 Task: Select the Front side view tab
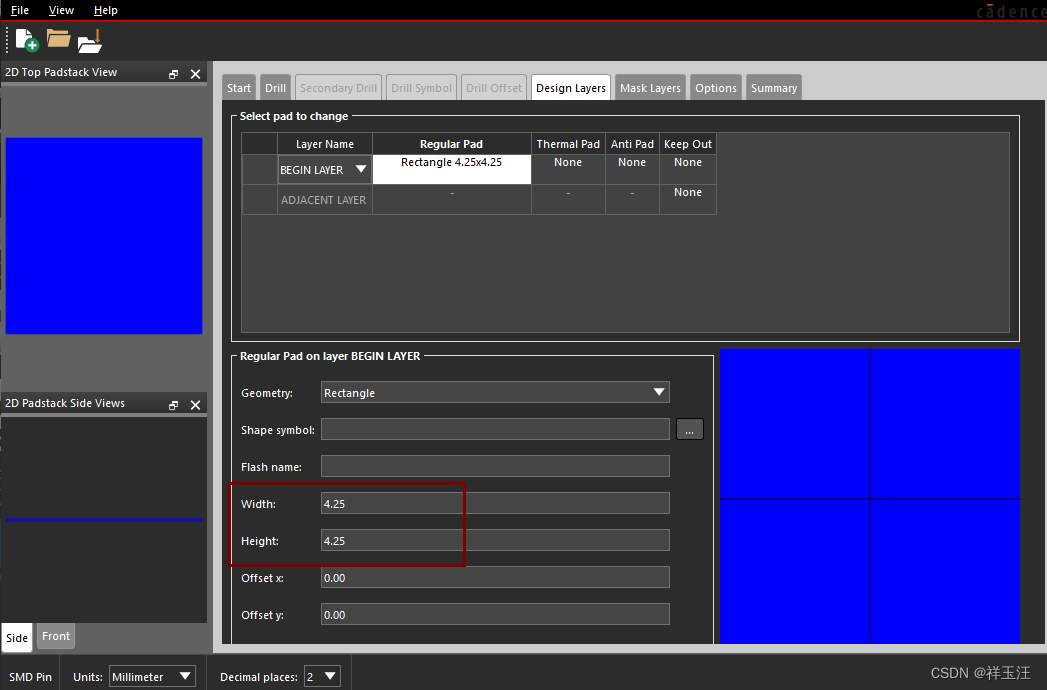(x=56, y=636)
